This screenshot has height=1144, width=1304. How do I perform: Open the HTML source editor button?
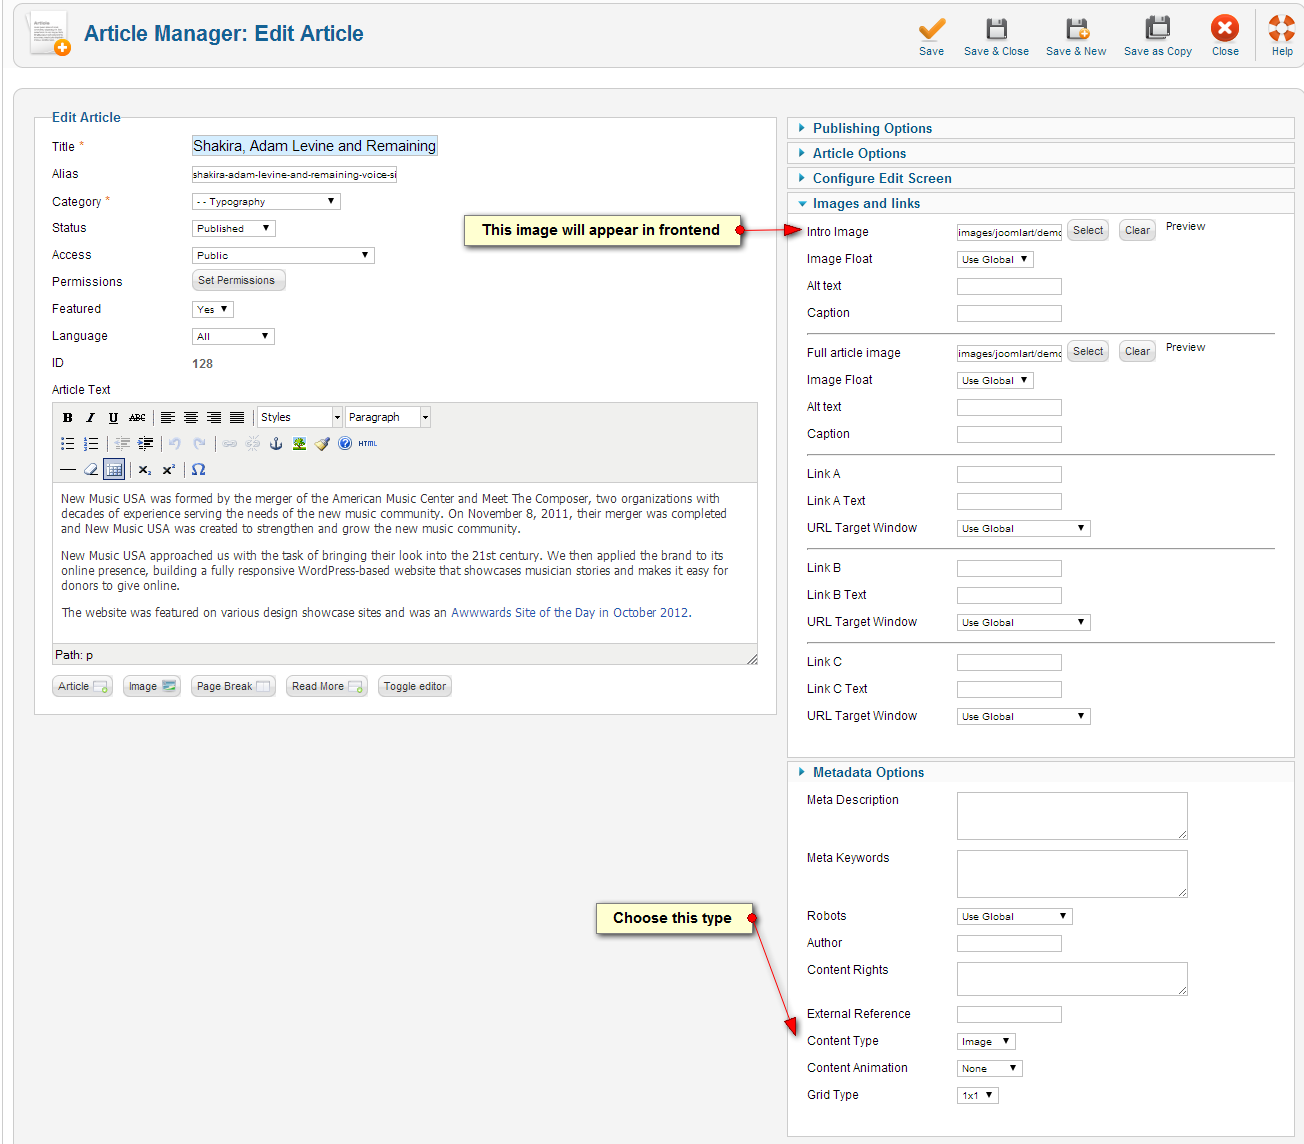coord(368,444)
